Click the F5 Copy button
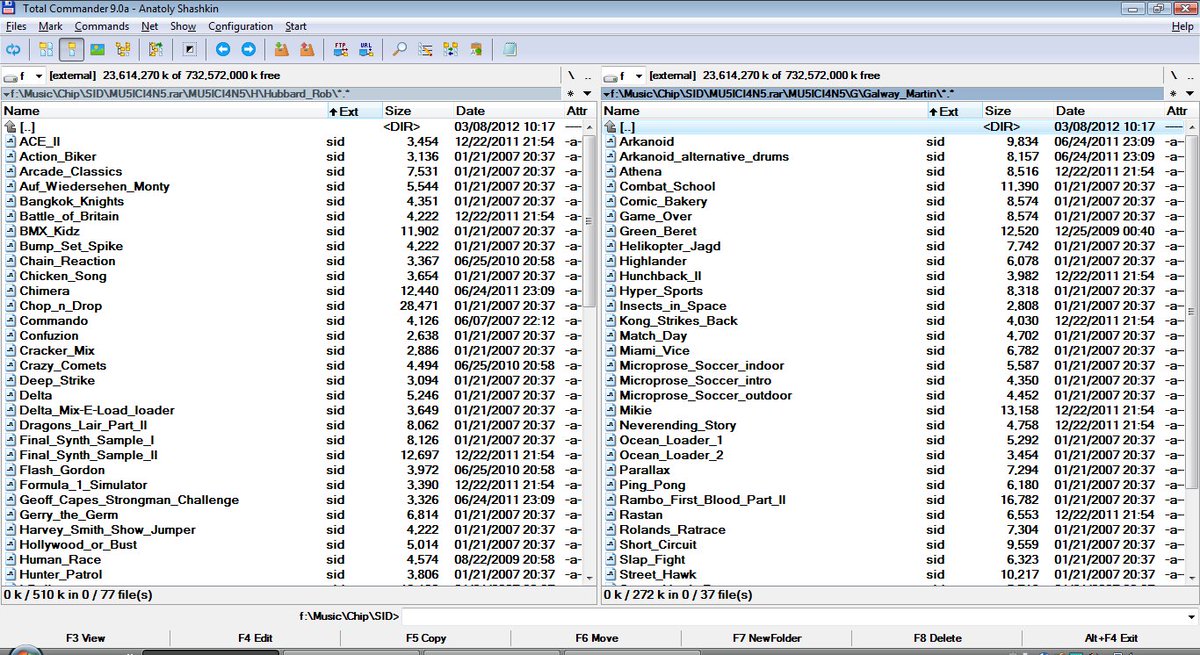This screenshot has height=655, width=1200. [427, 637]
